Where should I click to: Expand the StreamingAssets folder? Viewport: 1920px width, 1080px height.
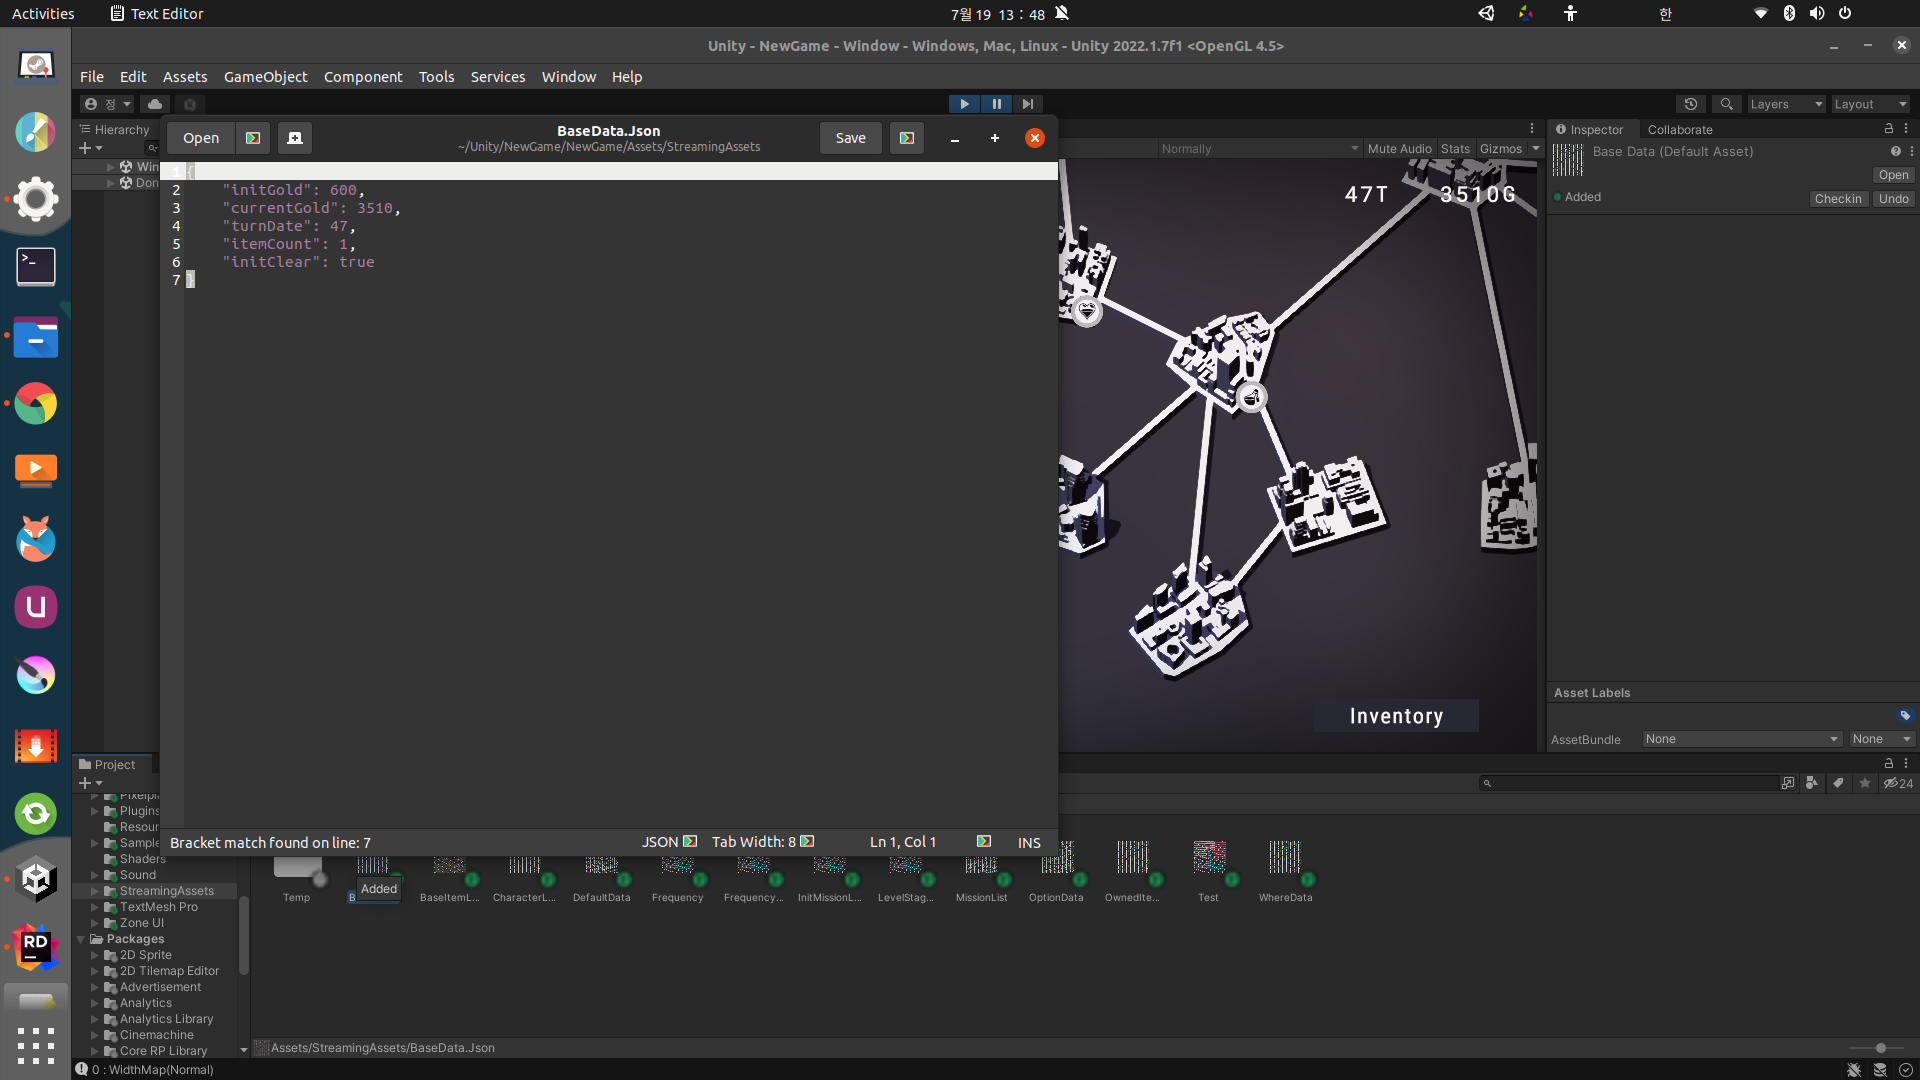coord(95,891)
